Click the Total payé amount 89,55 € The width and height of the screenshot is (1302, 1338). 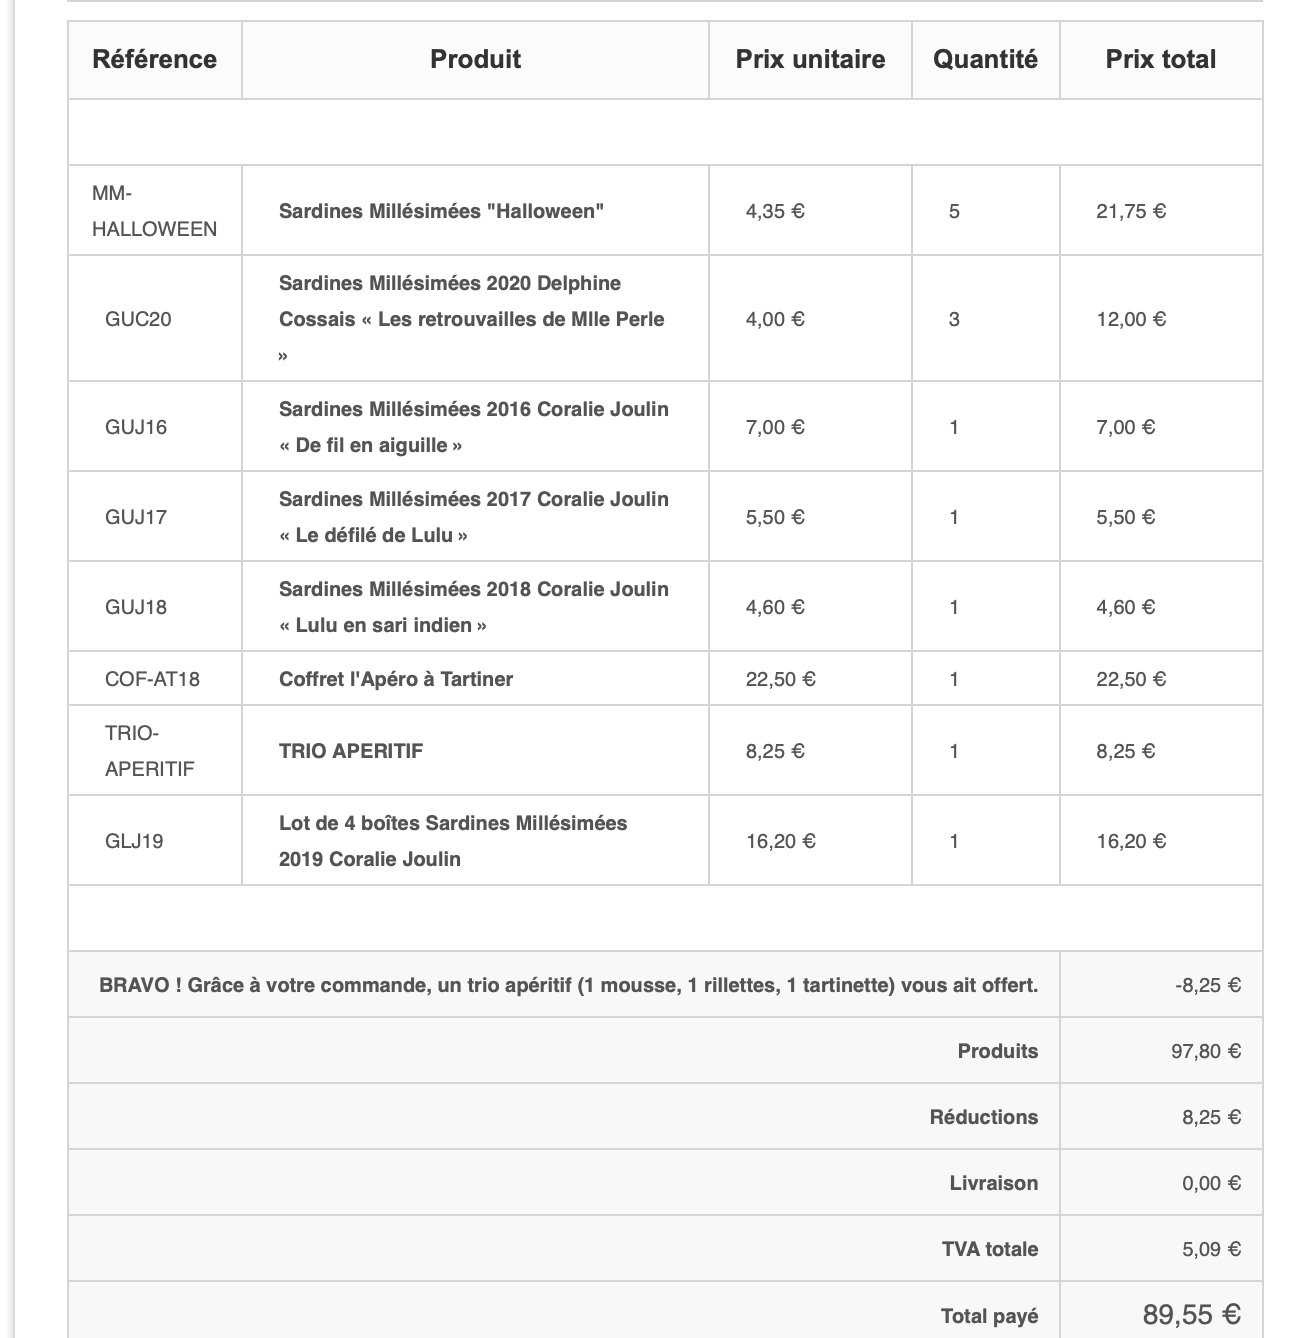click(1191, 1314)
